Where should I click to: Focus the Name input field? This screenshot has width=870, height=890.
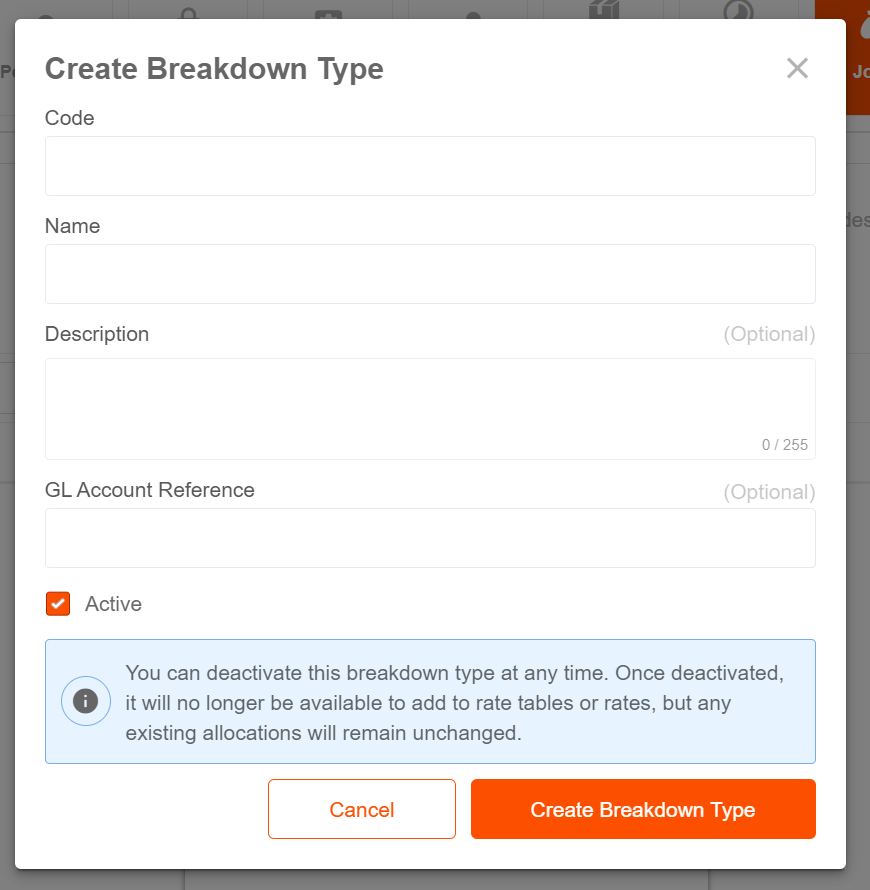[x=430, y=274]
